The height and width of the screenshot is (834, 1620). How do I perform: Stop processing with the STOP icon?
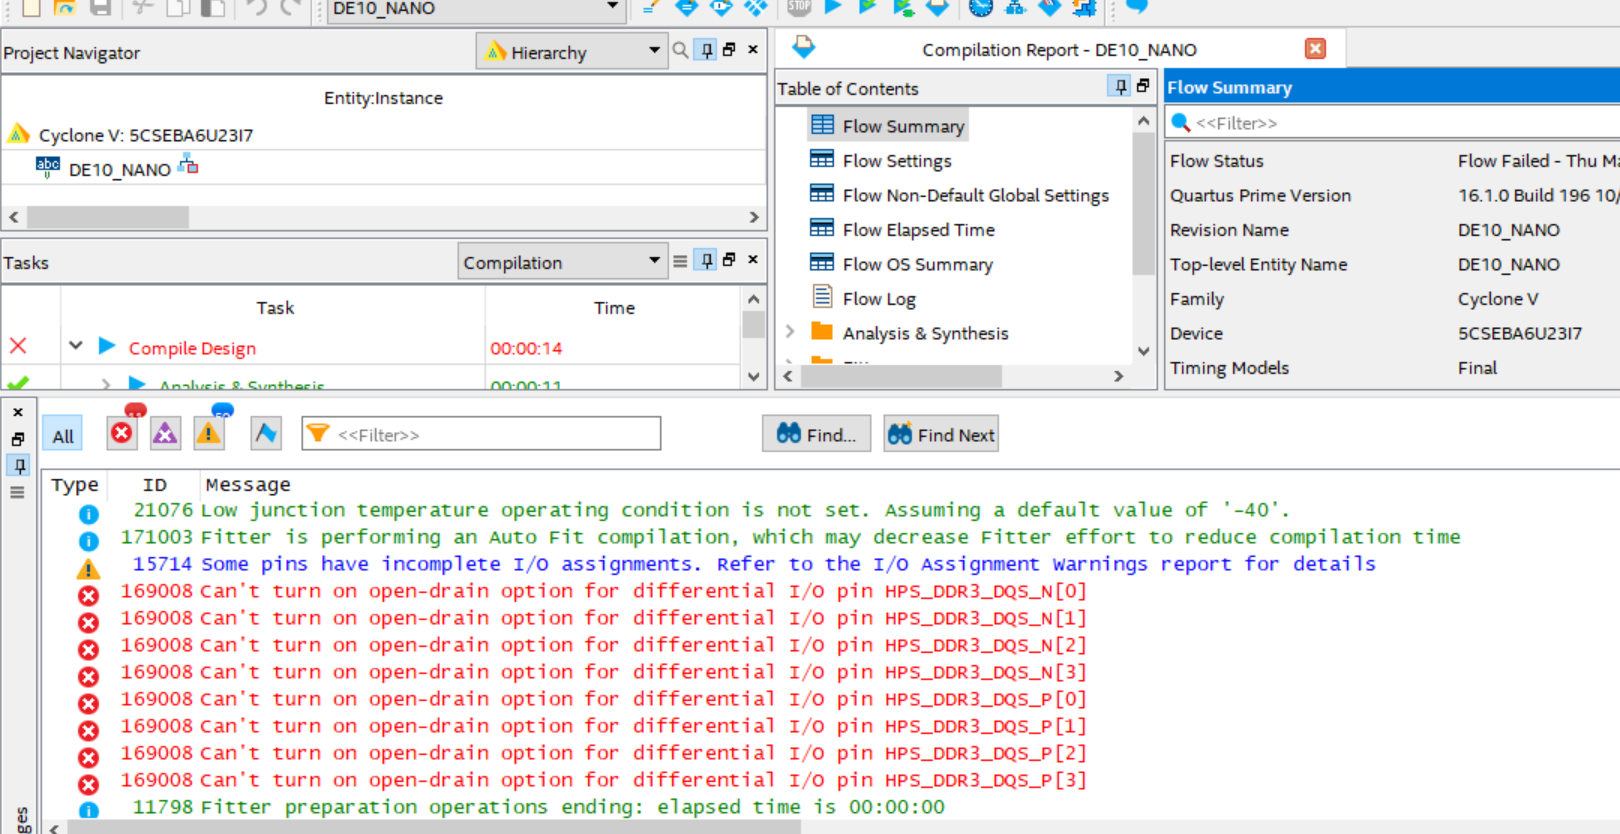(799, 7)
